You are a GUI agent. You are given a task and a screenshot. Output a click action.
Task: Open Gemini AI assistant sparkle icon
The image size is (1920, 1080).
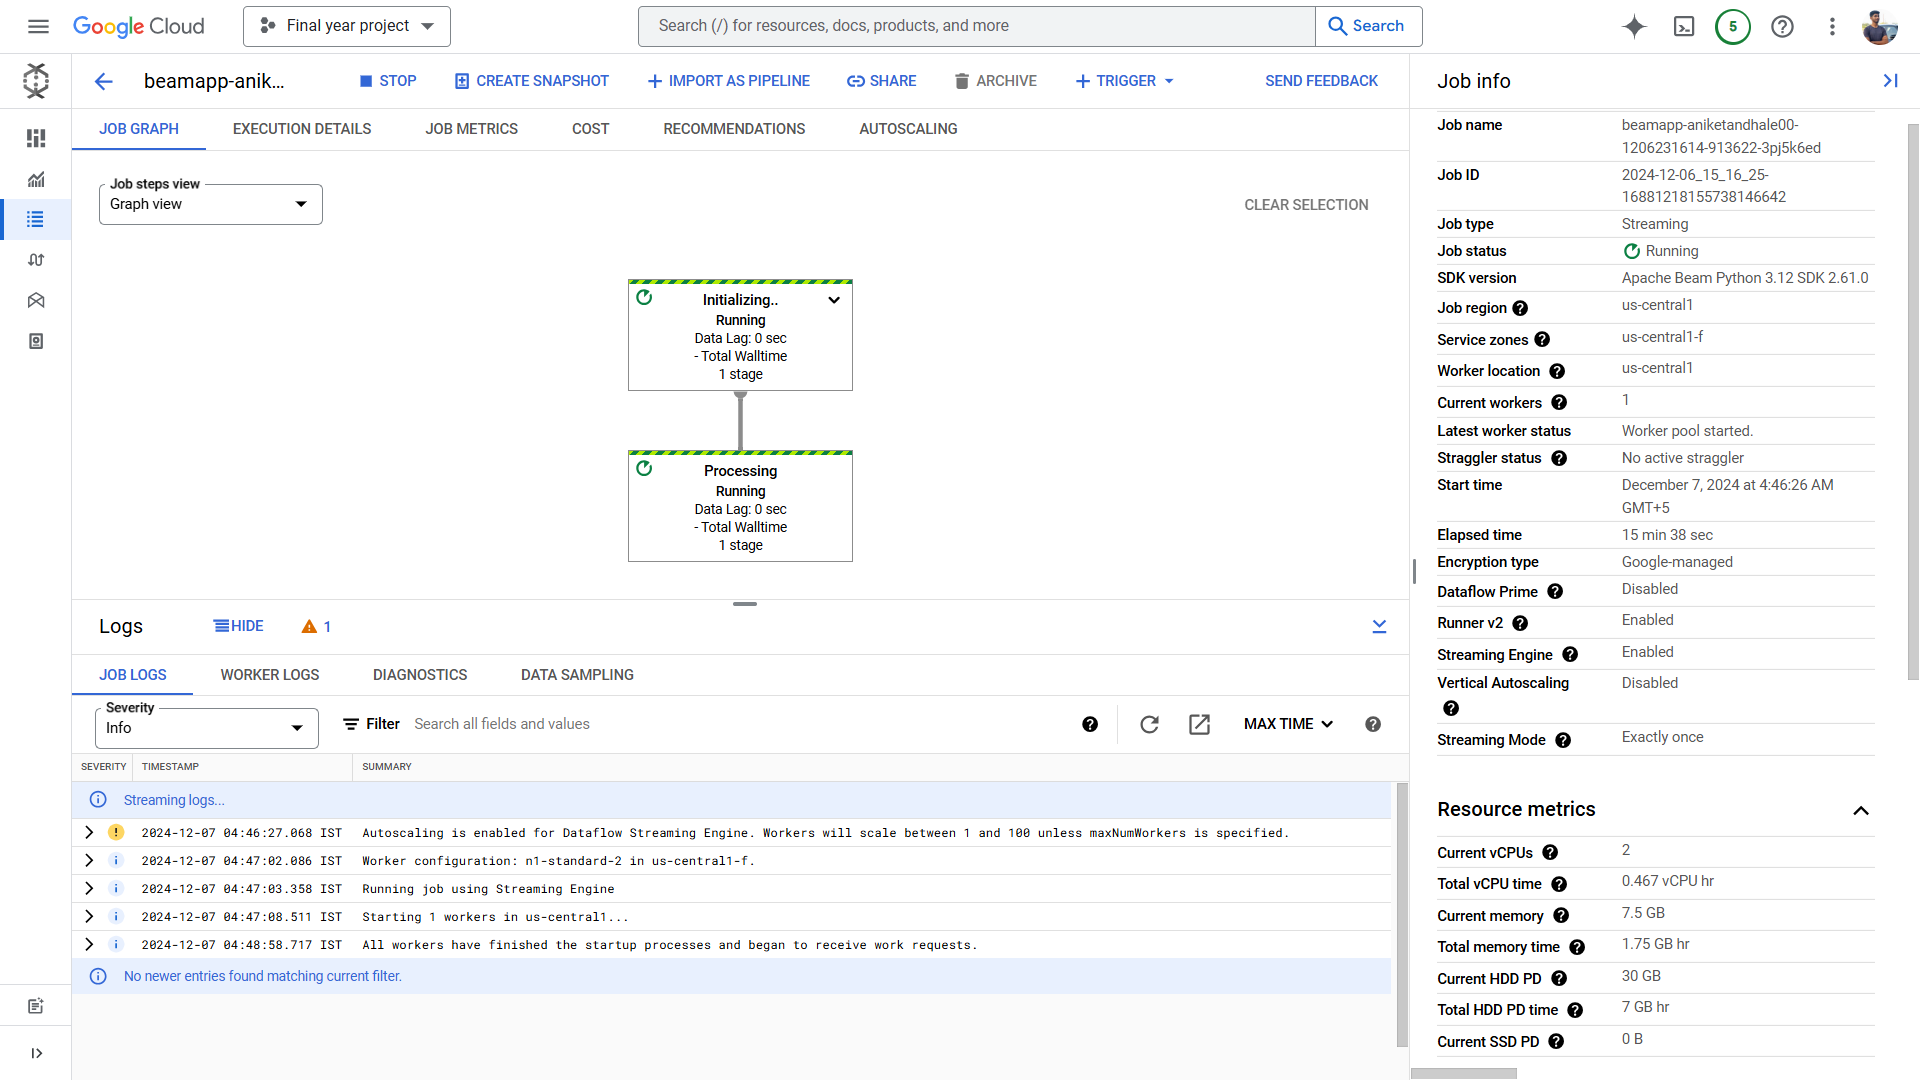pos(1634,27)
